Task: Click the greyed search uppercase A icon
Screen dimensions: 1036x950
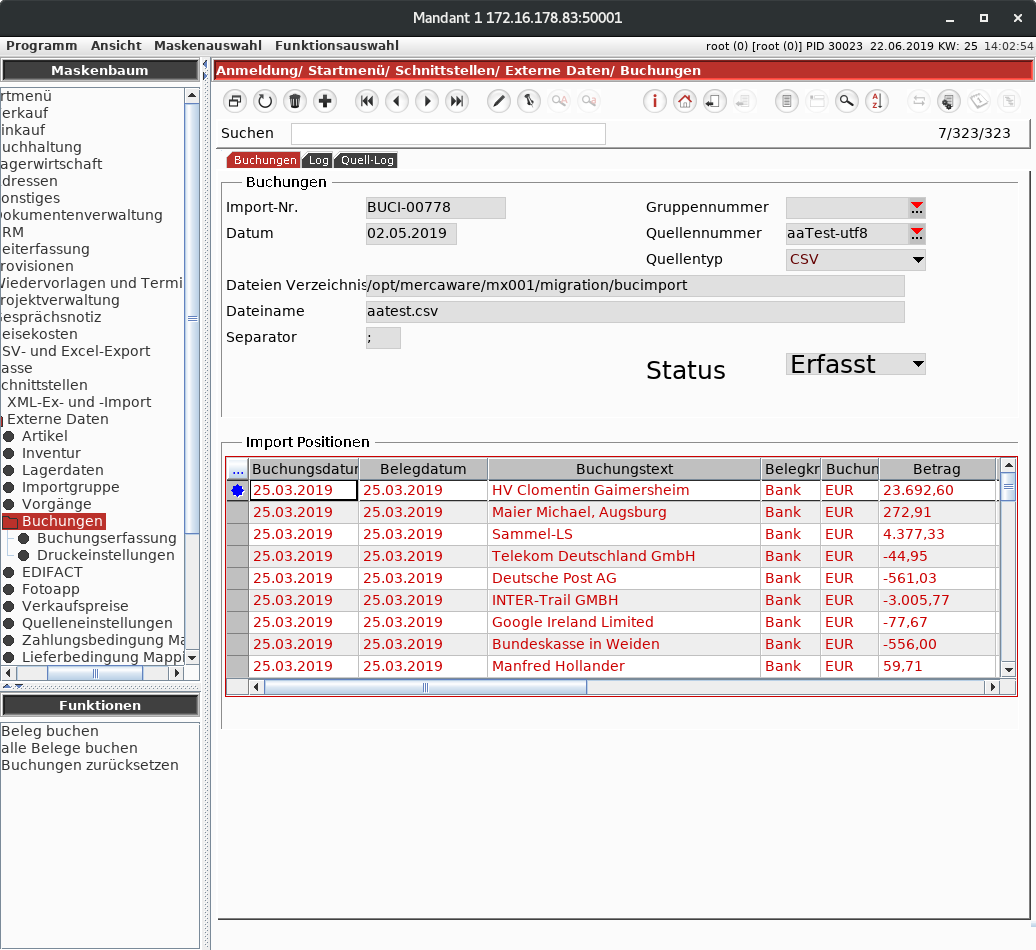Action: click(x=559, y=101)
